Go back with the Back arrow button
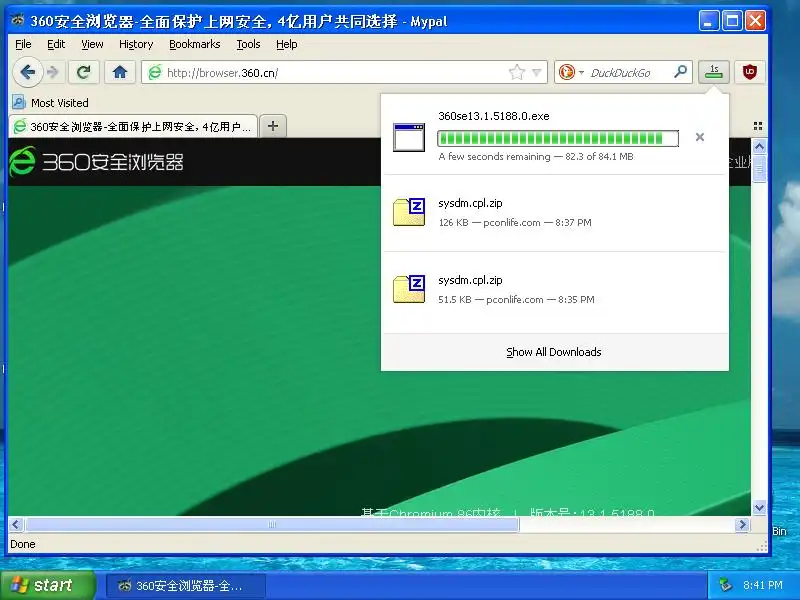The image size is (800, 600). point(28,72)
